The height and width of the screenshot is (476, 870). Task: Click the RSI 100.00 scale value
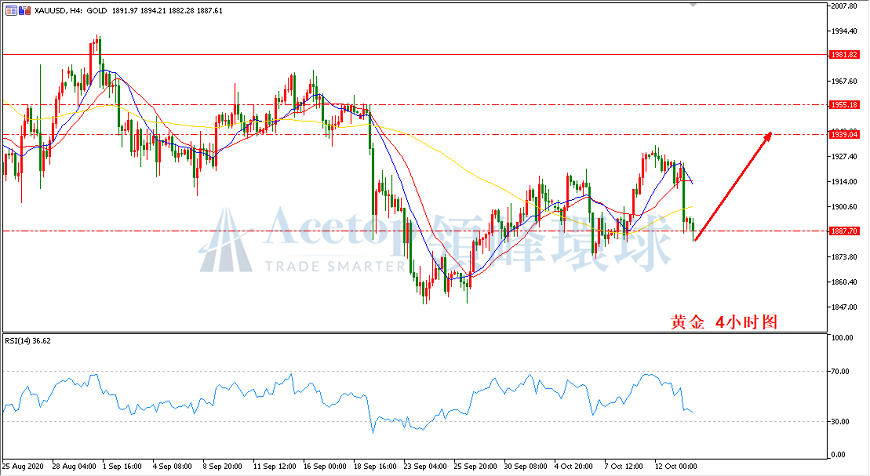tap(842, 337)
